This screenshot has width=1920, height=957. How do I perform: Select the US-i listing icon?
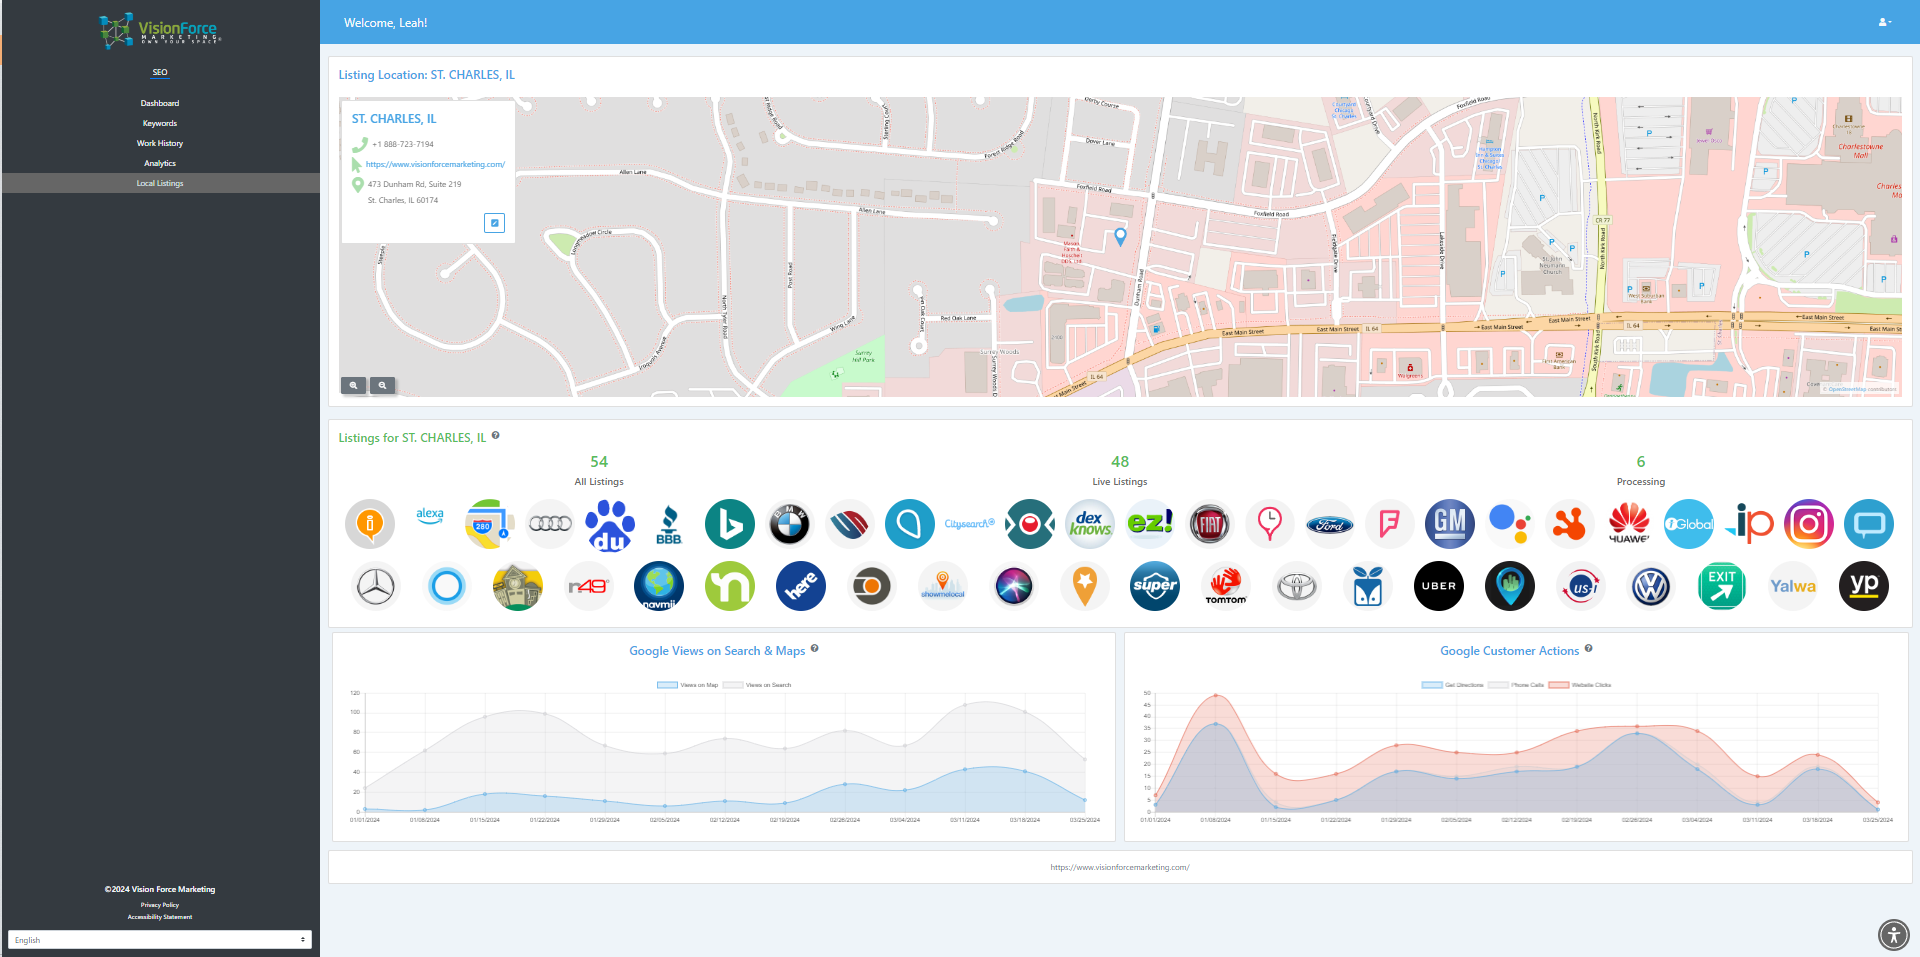pyautogui.click(x=1581, y=586)
